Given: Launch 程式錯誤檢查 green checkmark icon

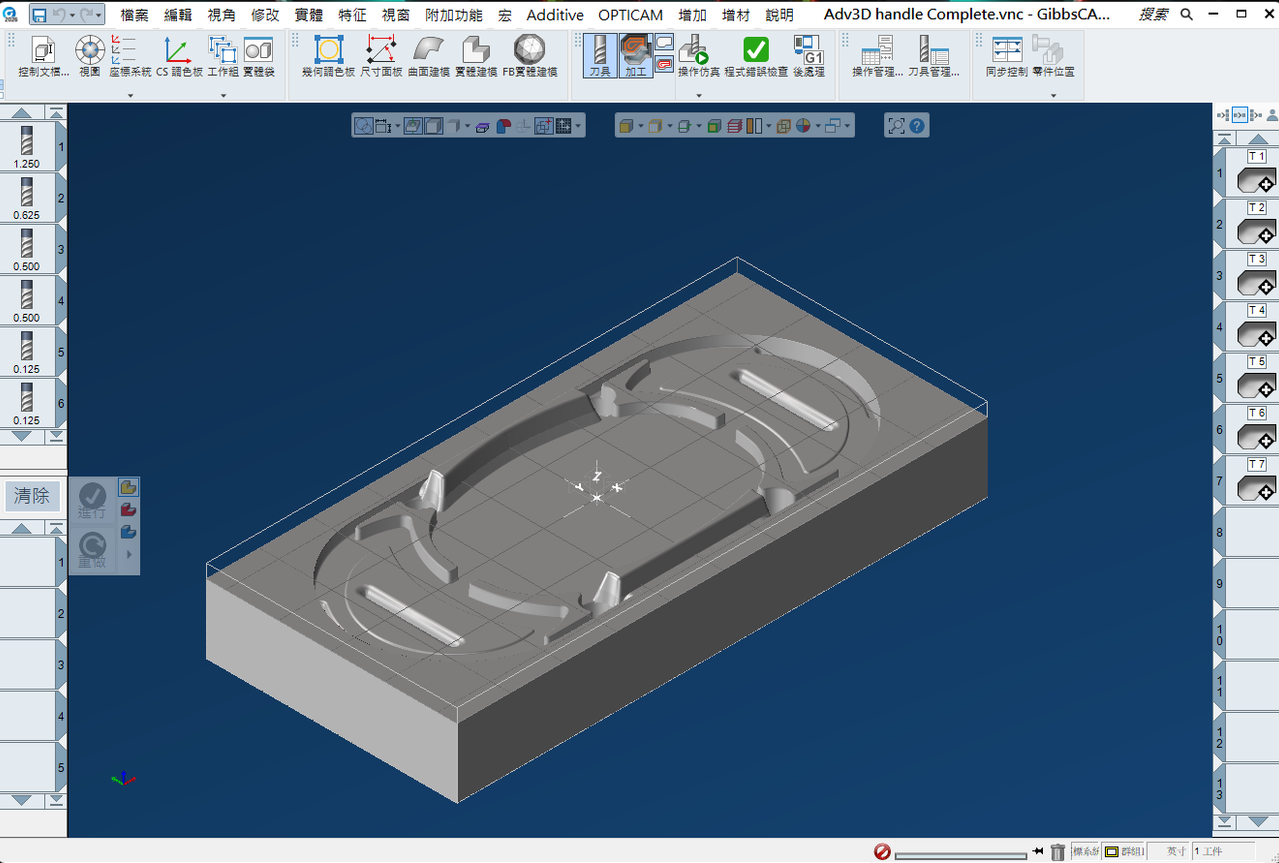Looking at the screenshot, I should 756,56.
